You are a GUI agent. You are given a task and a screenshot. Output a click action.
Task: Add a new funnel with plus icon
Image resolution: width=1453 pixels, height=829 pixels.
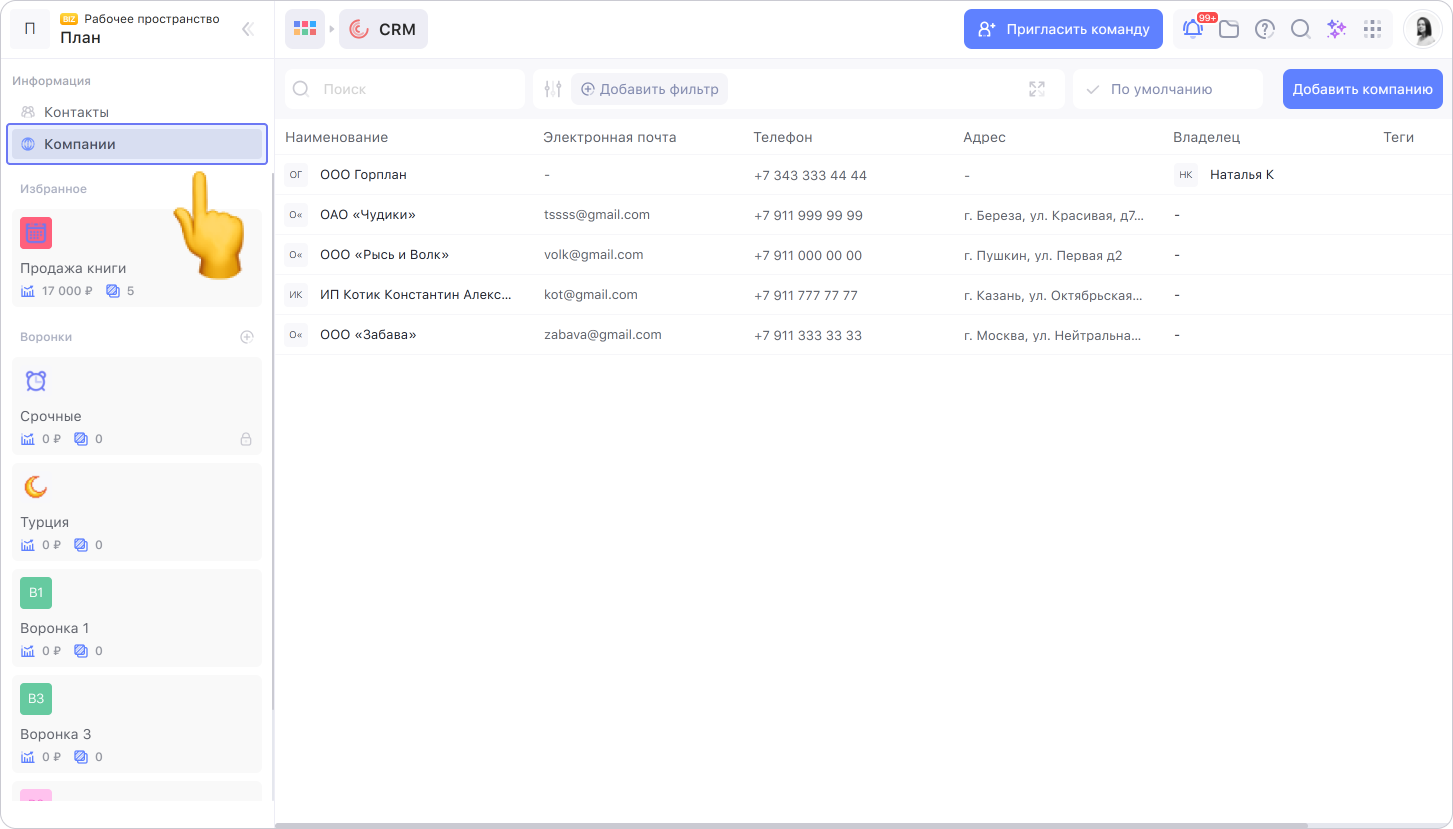tap(247, 337)
